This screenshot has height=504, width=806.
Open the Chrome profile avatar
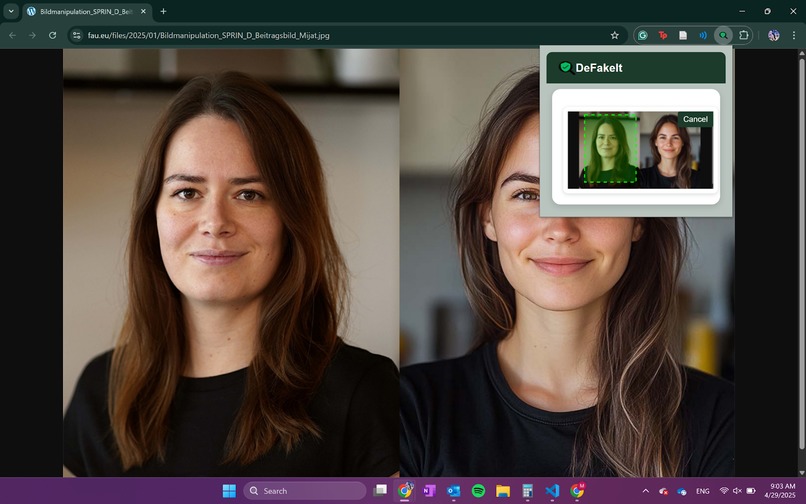(774, 35)
